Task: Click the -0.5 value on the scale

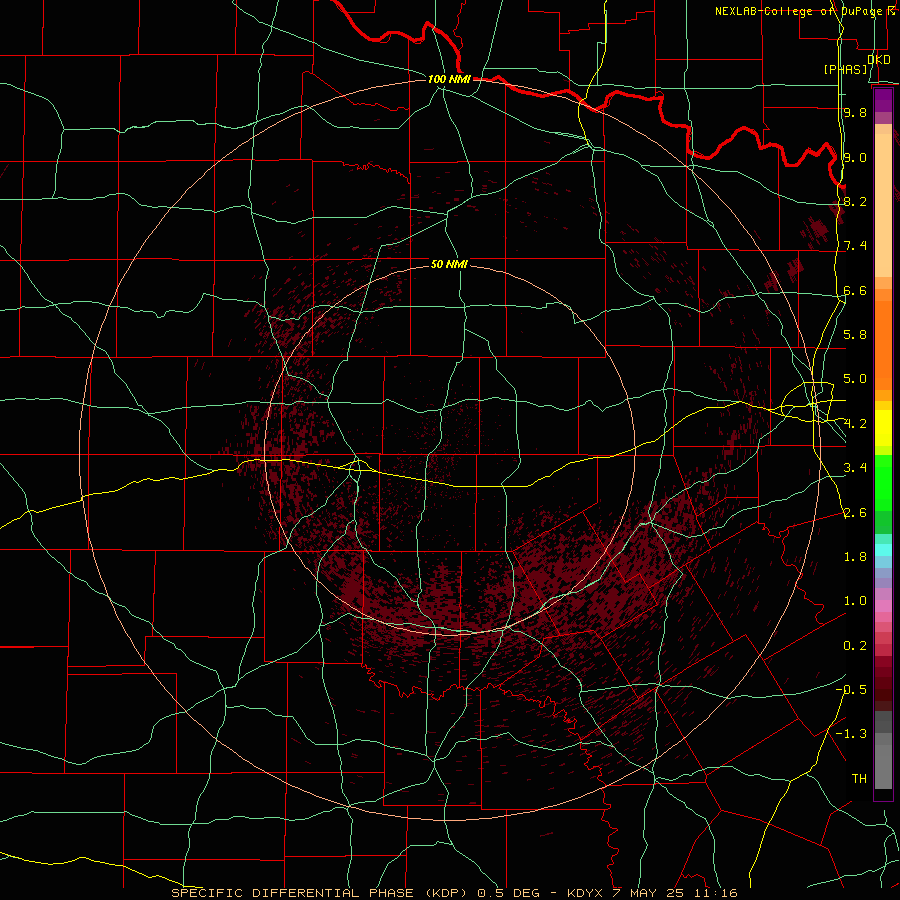Action: coord(851,690)
